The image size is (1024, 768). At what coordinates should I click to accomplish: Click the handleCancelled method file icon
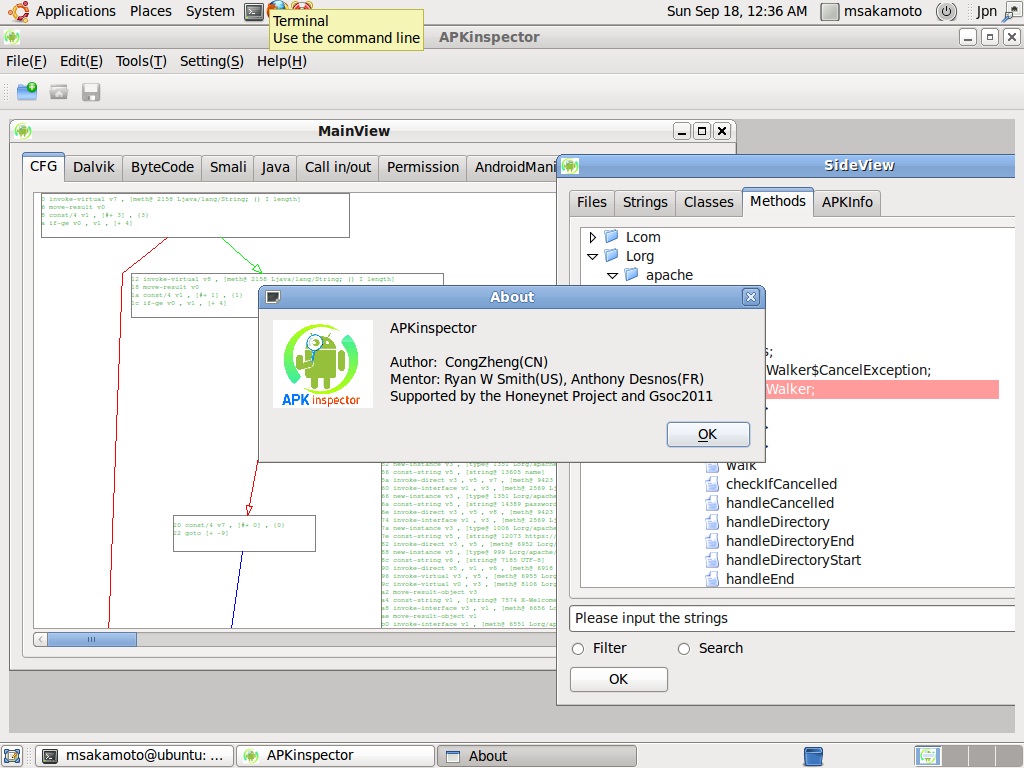click(712, 503)
